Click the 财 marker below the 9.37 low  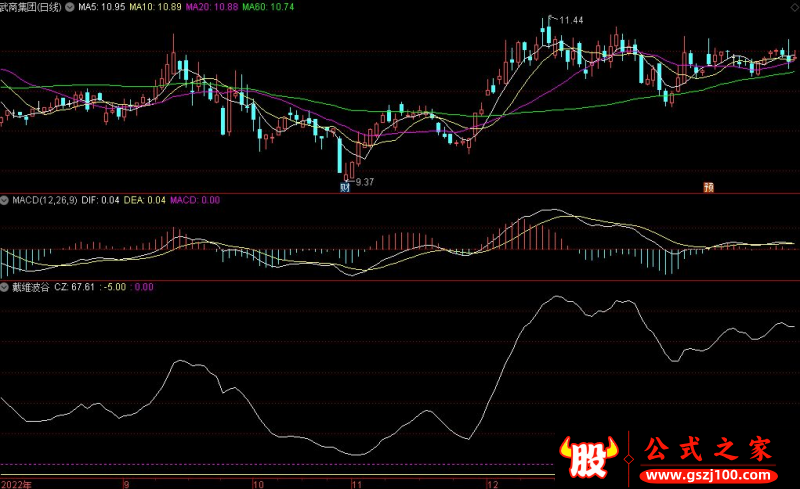pyautogui.click(x=345, y=187)
